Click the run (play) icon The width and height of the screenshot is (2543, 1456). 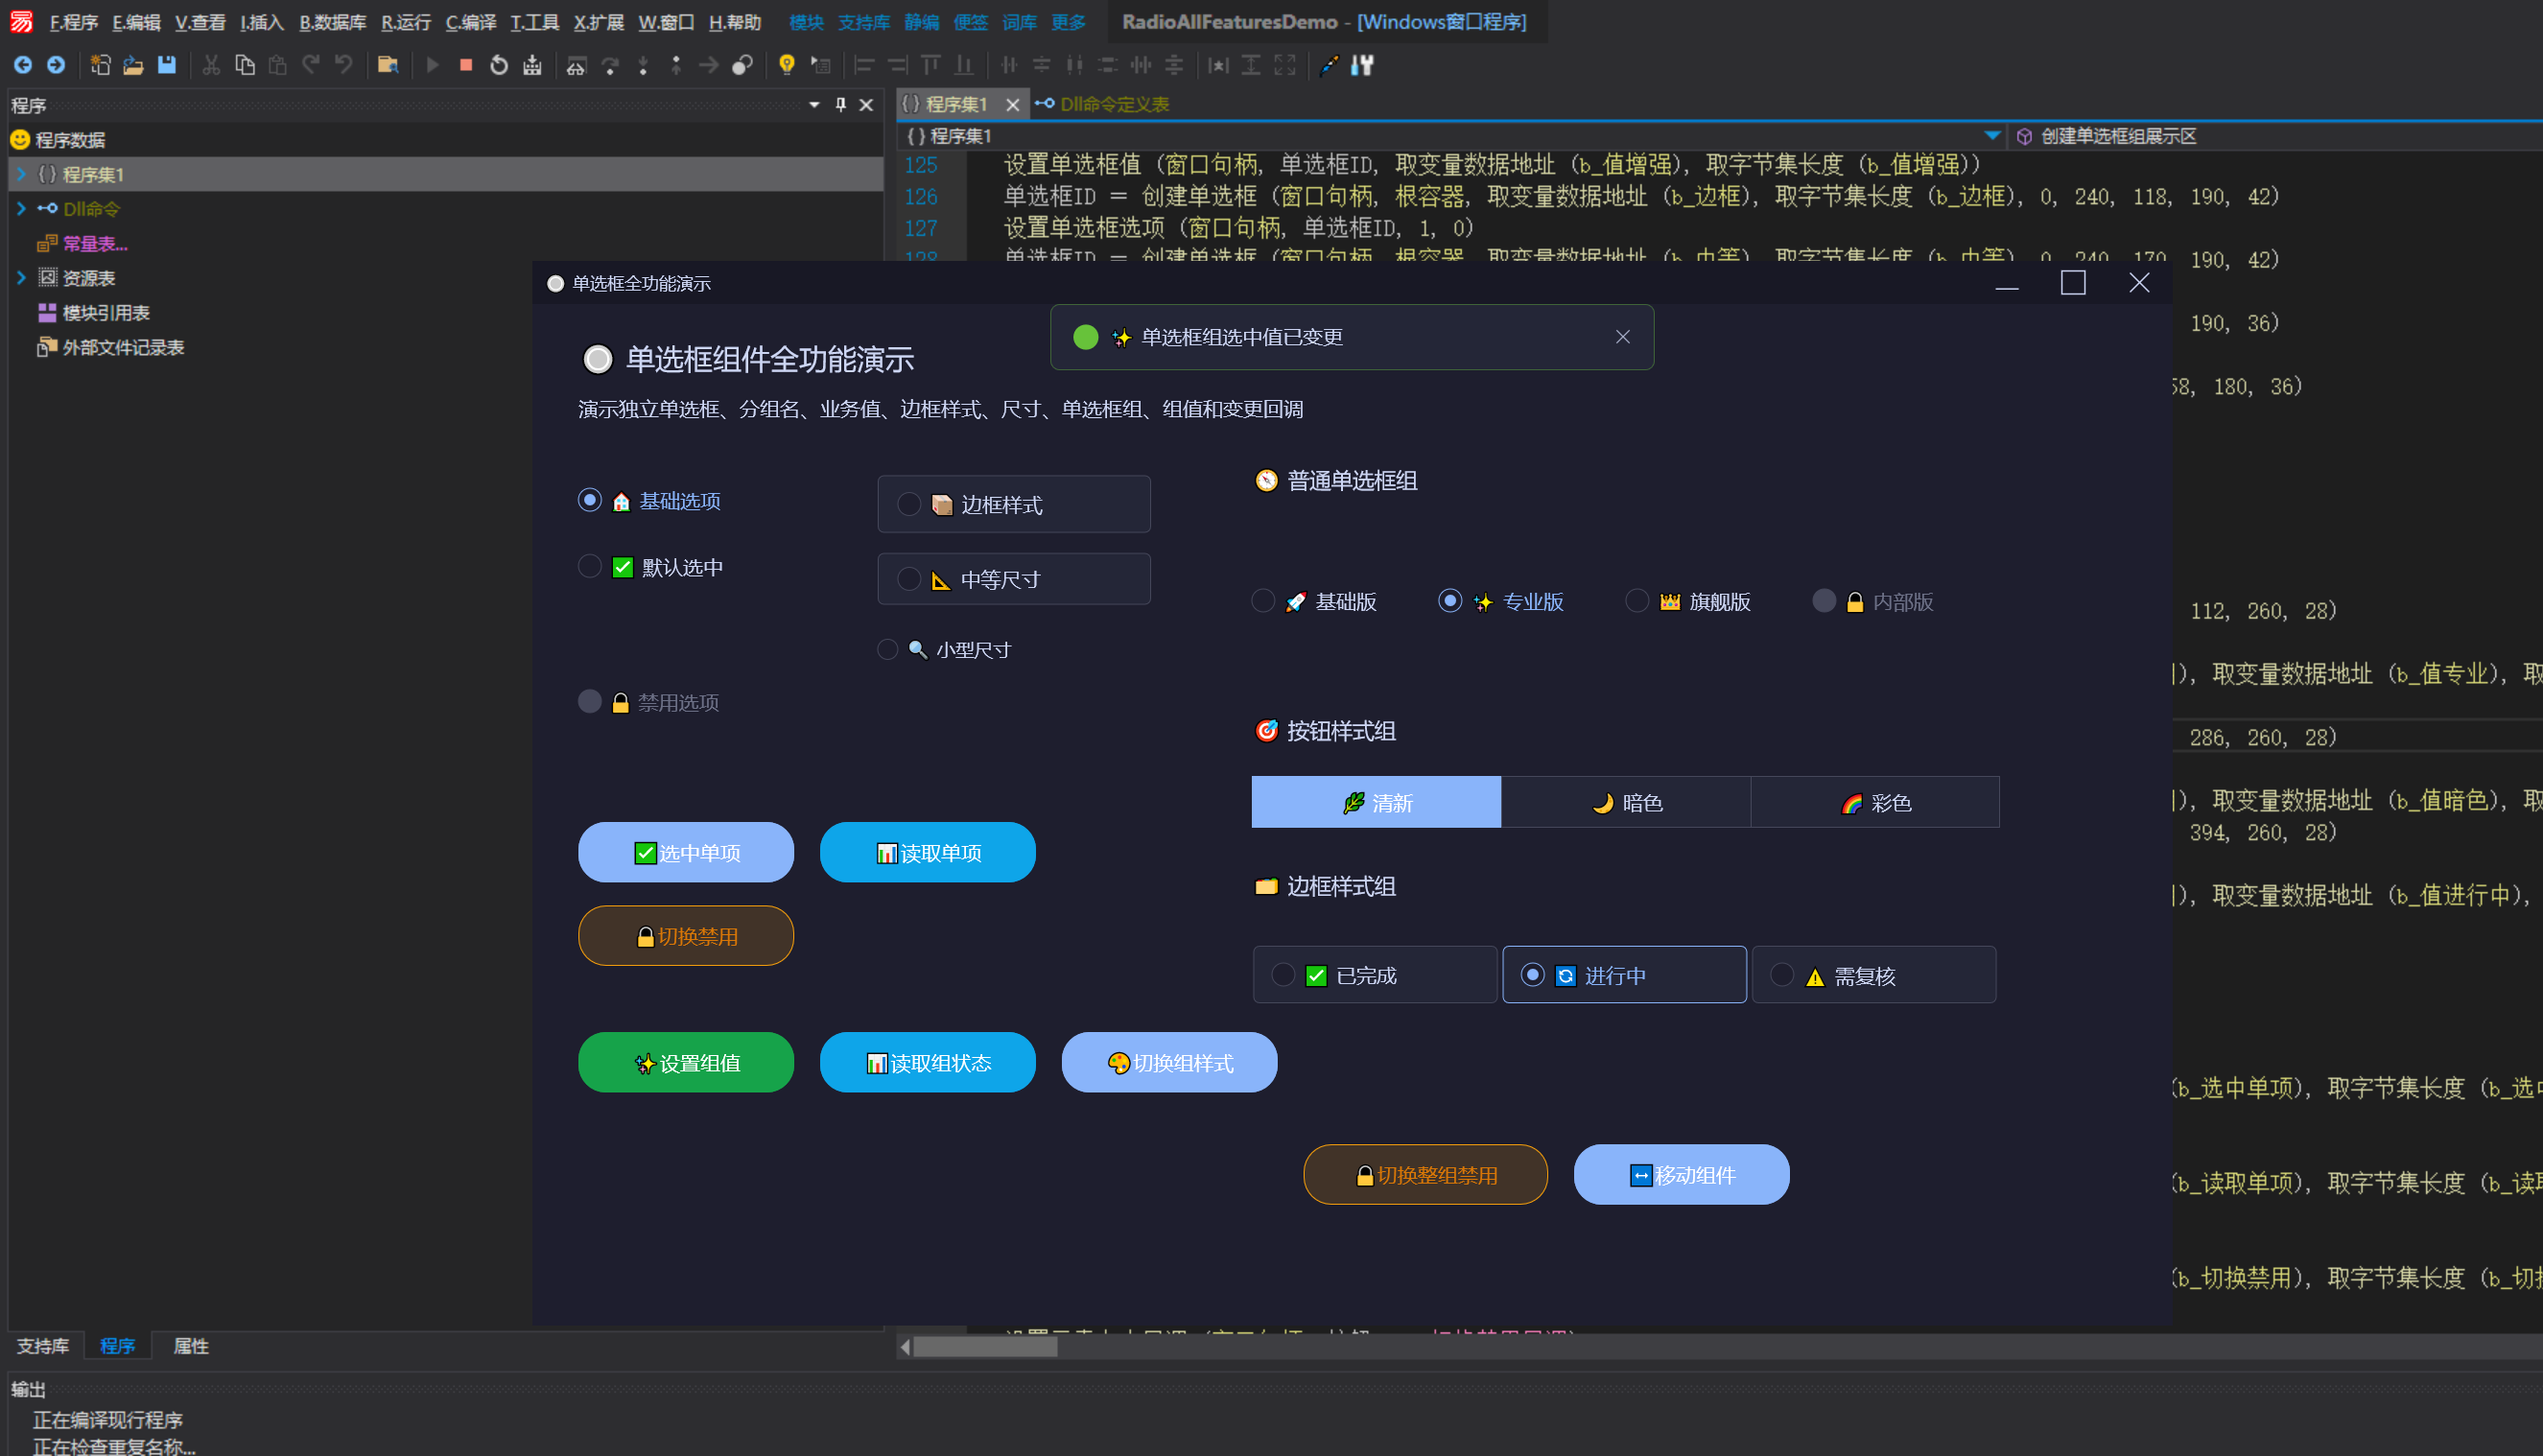[x=433, y=65]
